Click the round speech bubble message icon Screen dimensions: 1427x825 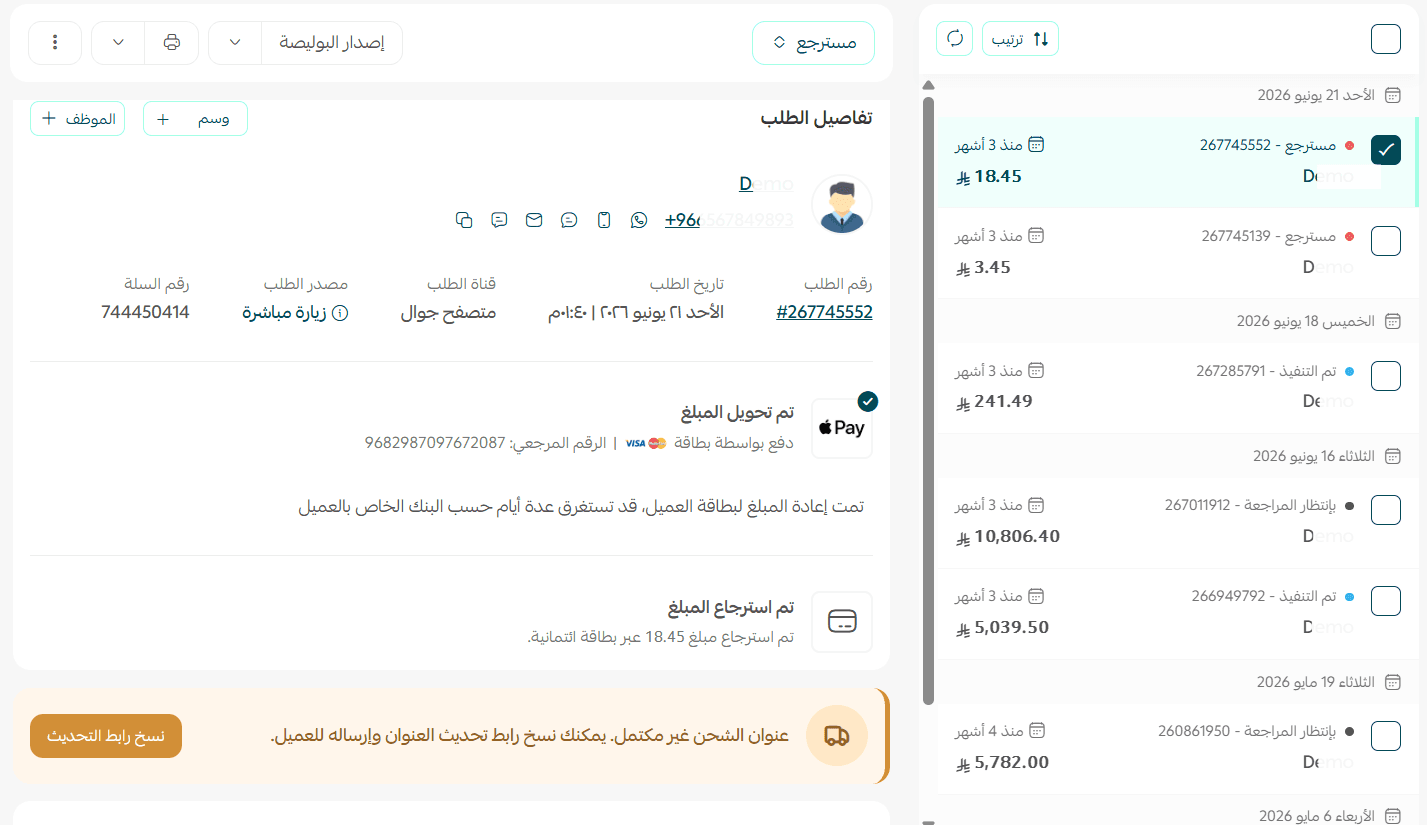569,220
